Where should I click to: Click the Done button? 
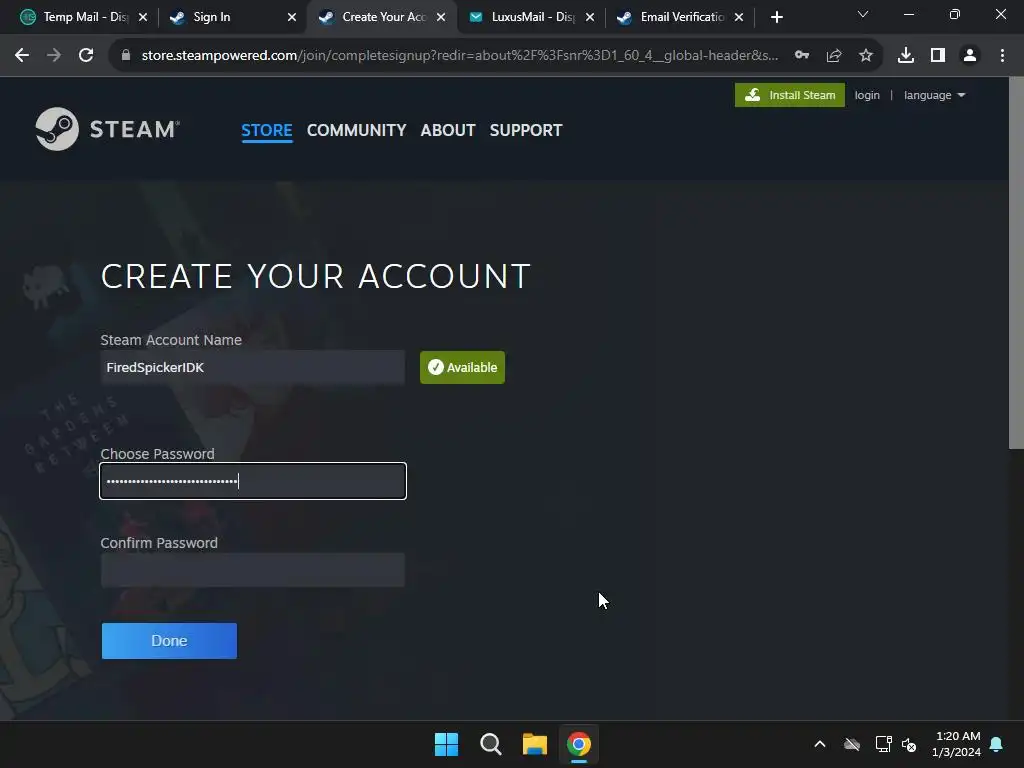pos(169,641)
